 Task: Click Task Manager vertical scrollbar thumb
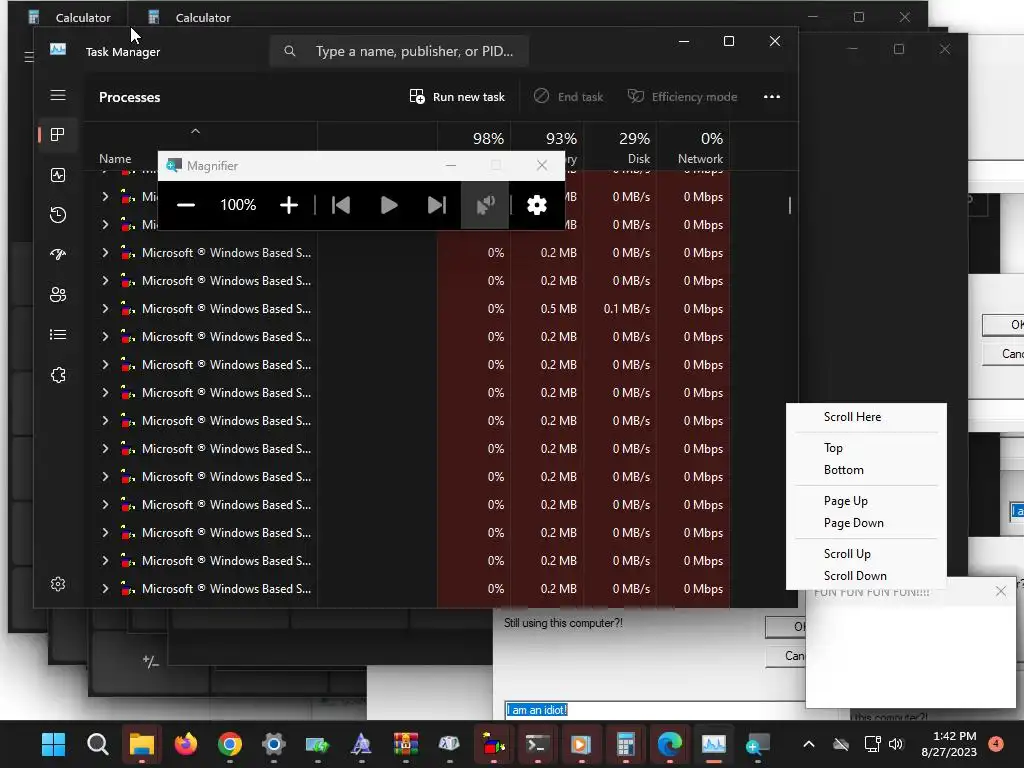coord(790,206)
